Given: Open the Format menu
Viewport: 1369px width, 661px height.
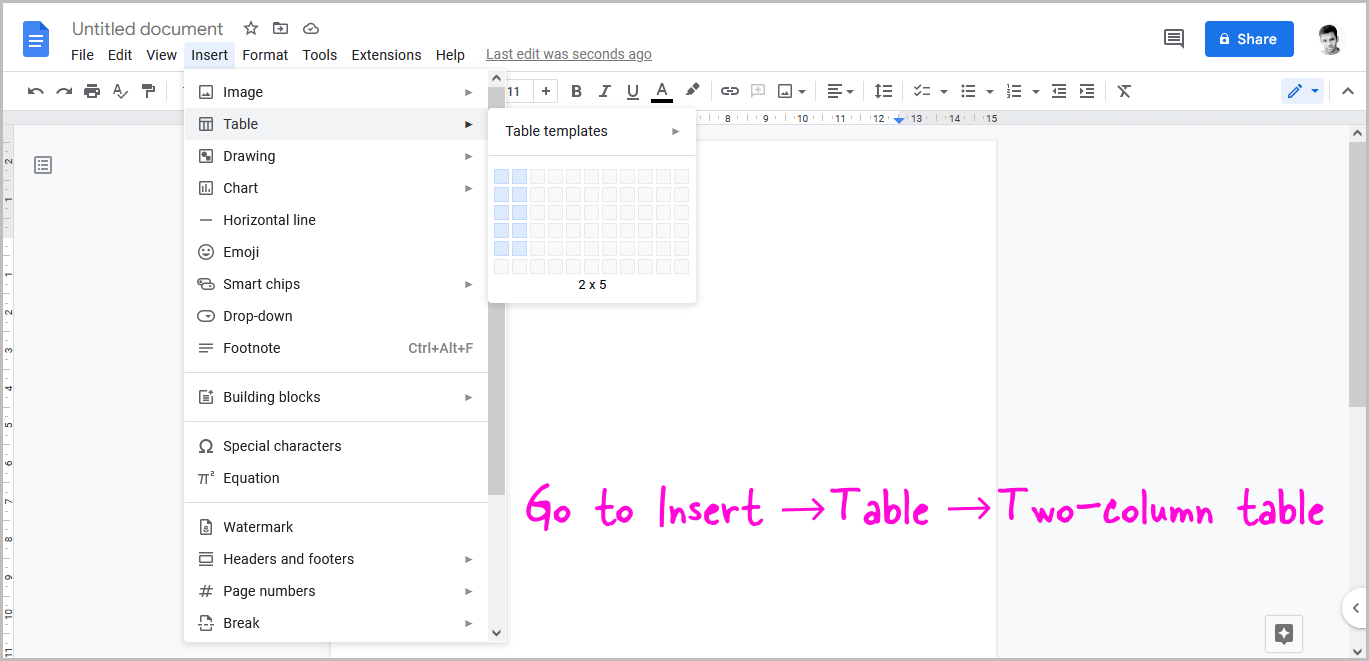Looking at the screenshot, I should coord(264,55).
